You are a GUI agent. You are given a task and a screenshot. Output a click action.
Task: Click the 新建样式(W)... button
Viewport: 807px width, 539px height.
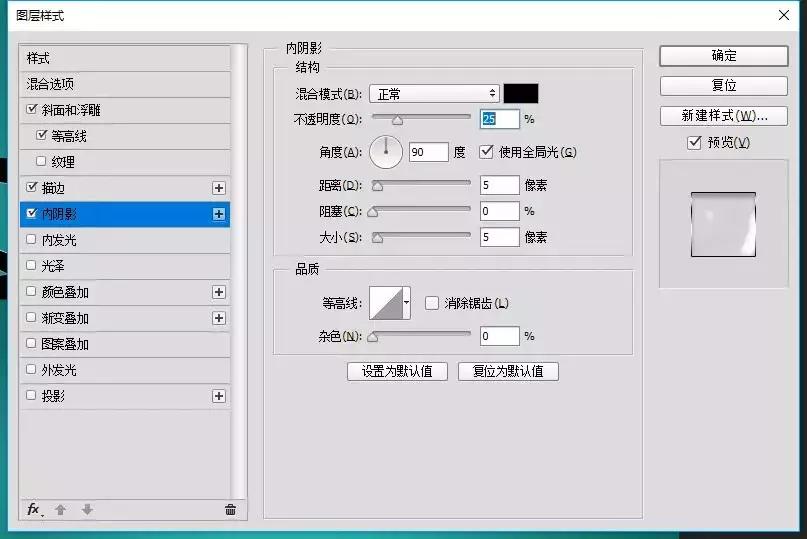tap(724, 116)
